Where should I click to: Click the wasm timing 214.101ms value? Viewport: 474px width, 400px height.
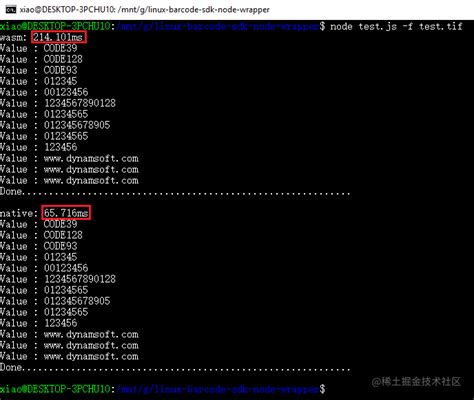[x=59, y=37]
